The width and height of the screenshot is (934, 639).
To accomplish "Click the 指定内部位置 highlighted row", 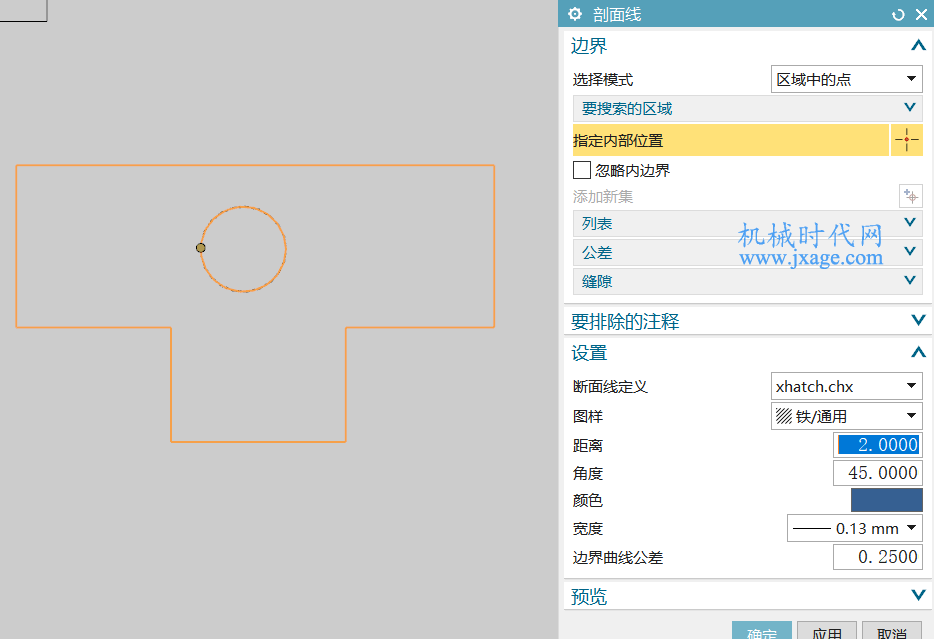I will pyautogui.click(x=730, y=140).
